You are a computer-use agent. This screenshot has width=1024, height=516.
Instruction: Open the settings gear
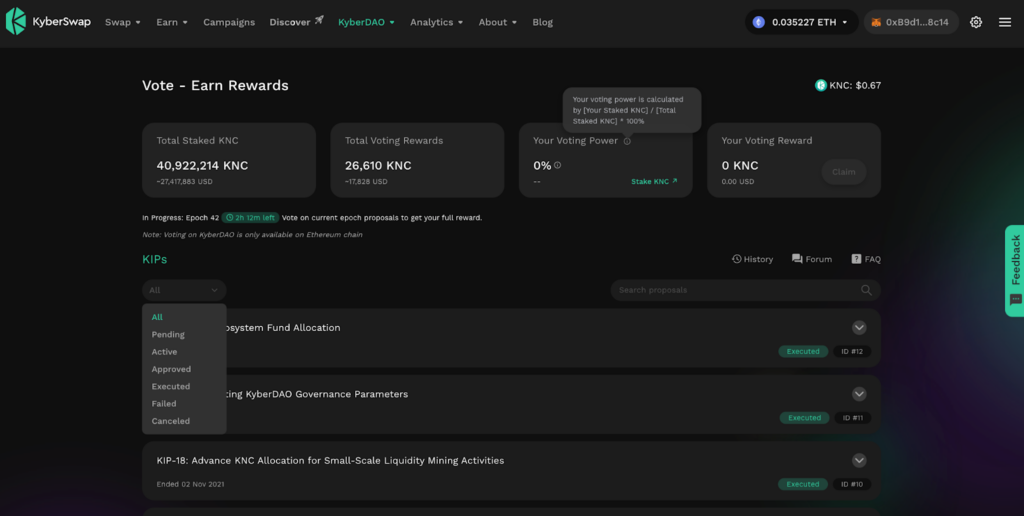(x=976, y=22)
